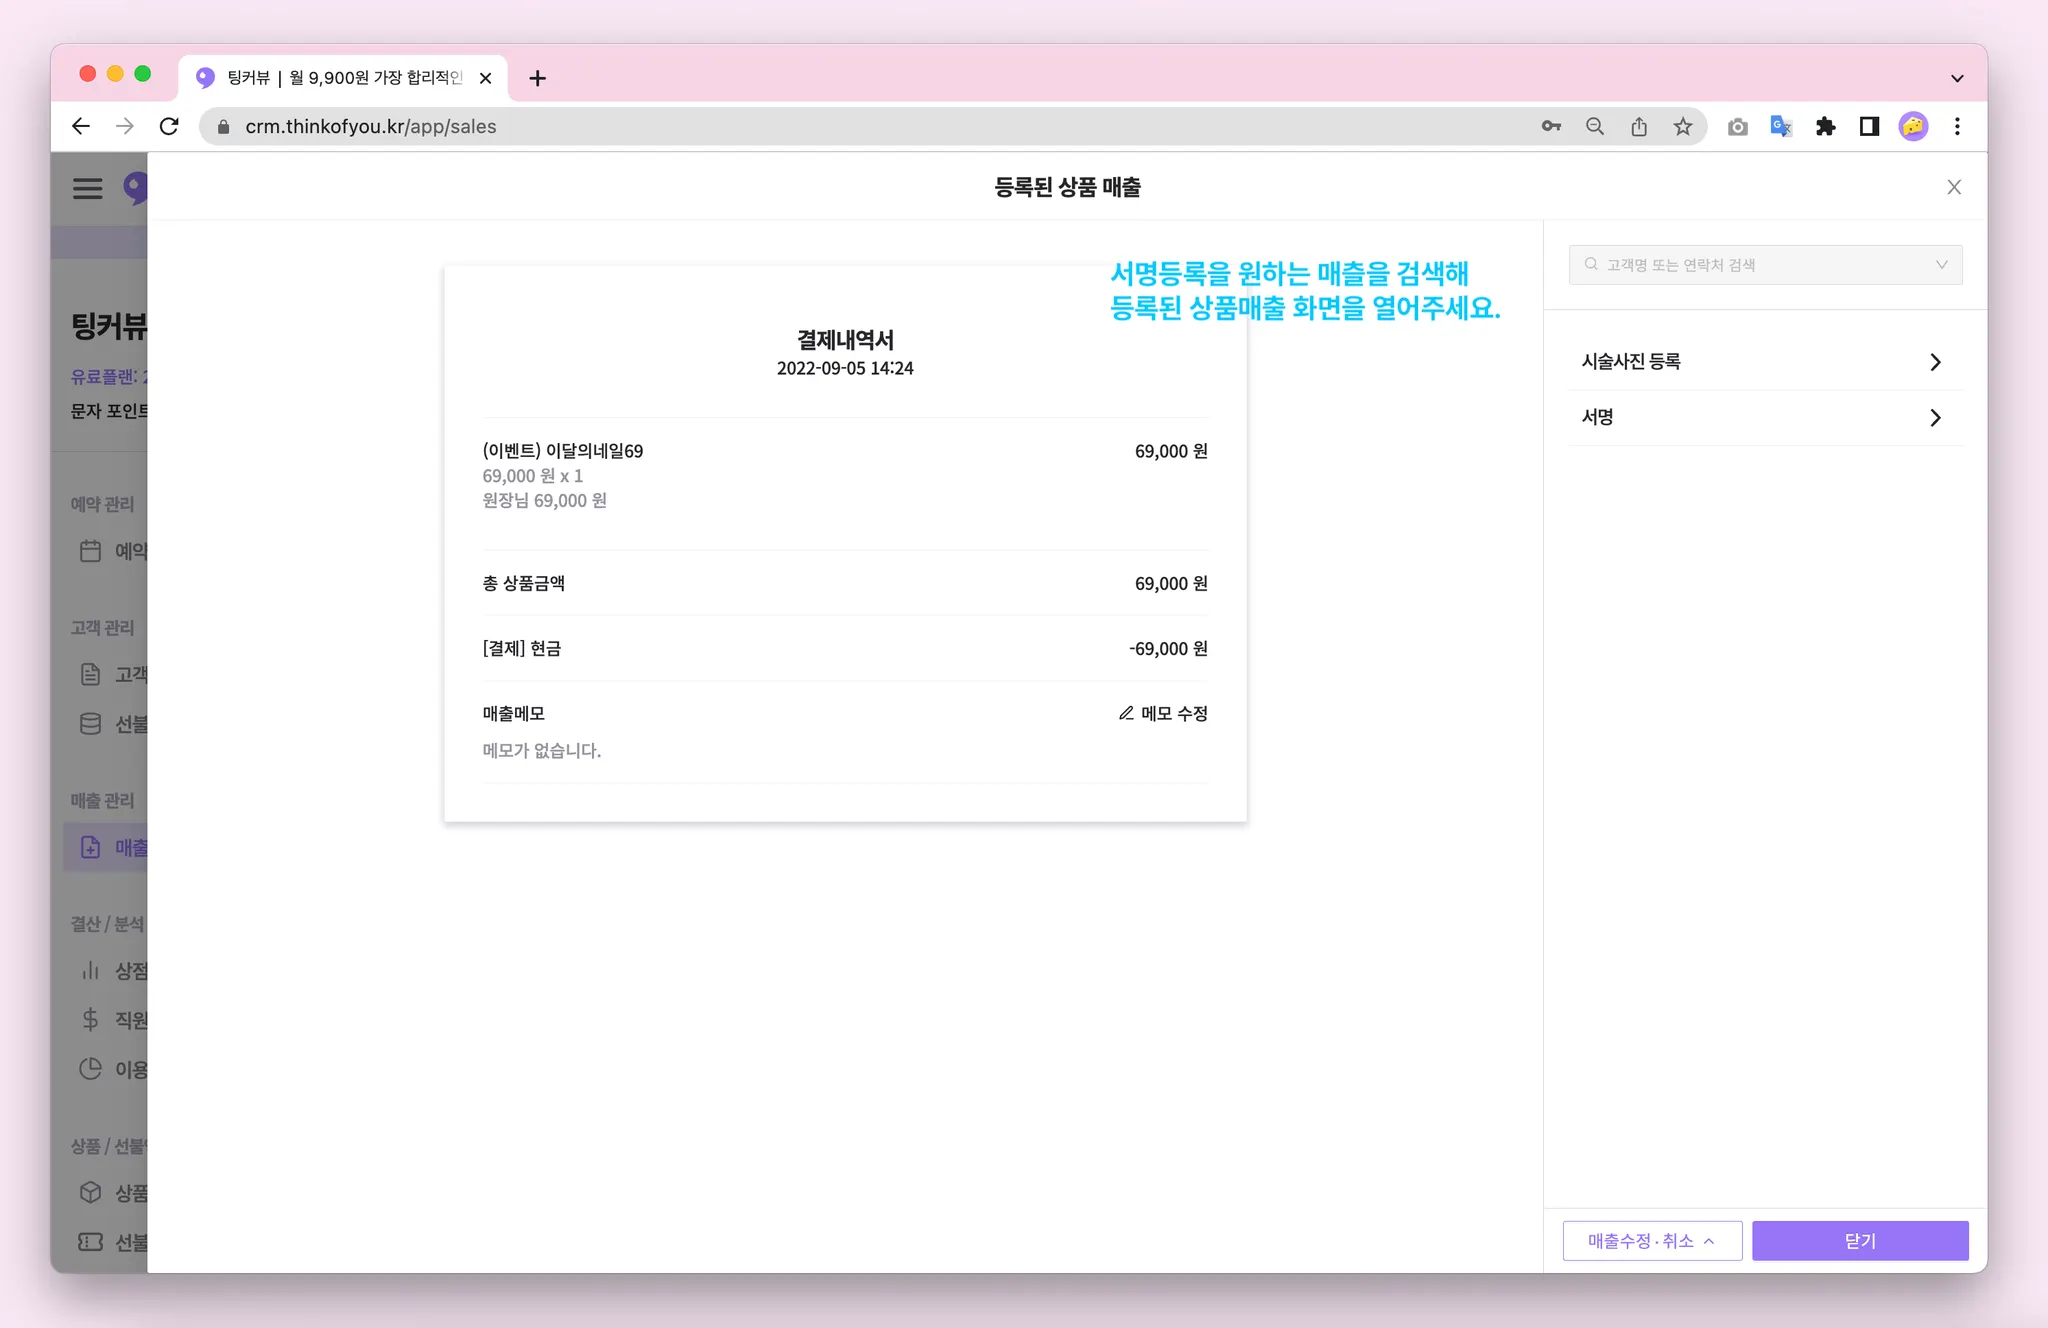Expand the 서명 row chevron

1935,418
